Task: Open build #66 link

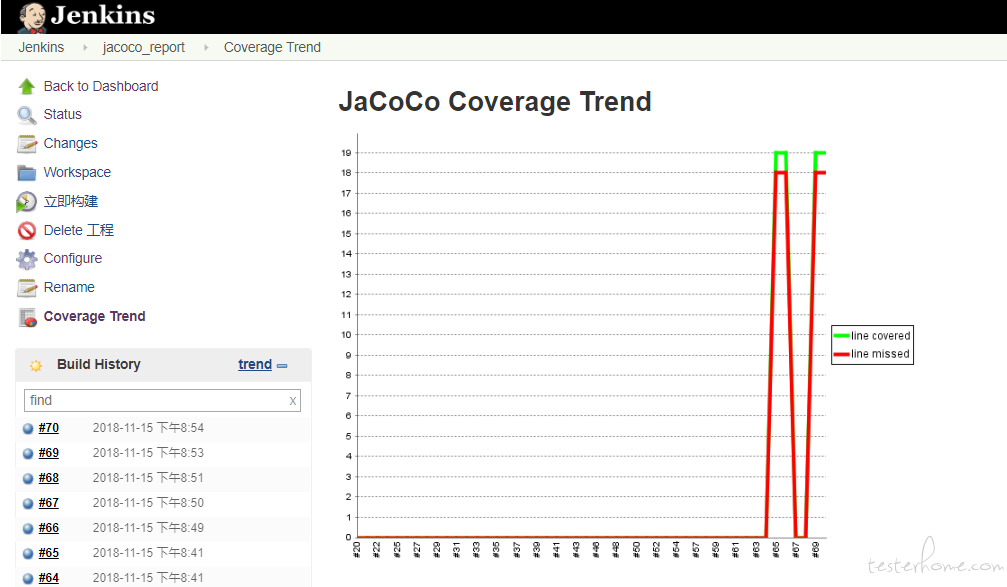Action: [49, 529]
